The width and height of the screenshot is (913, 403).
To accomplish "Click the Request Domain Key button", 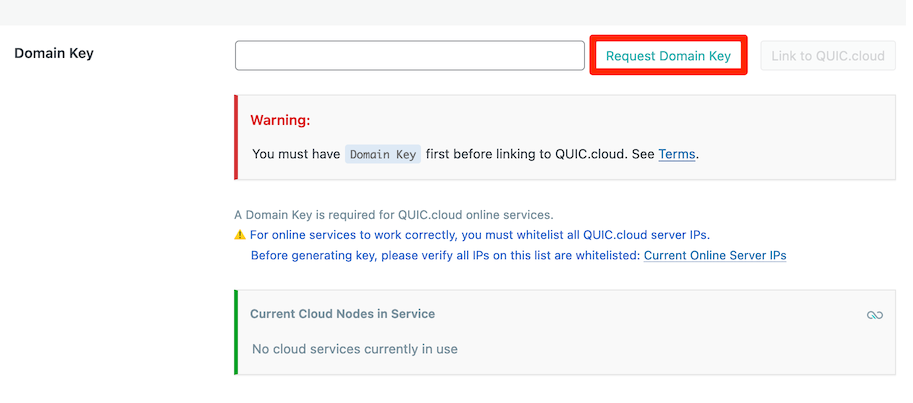I will click(668, 56).
